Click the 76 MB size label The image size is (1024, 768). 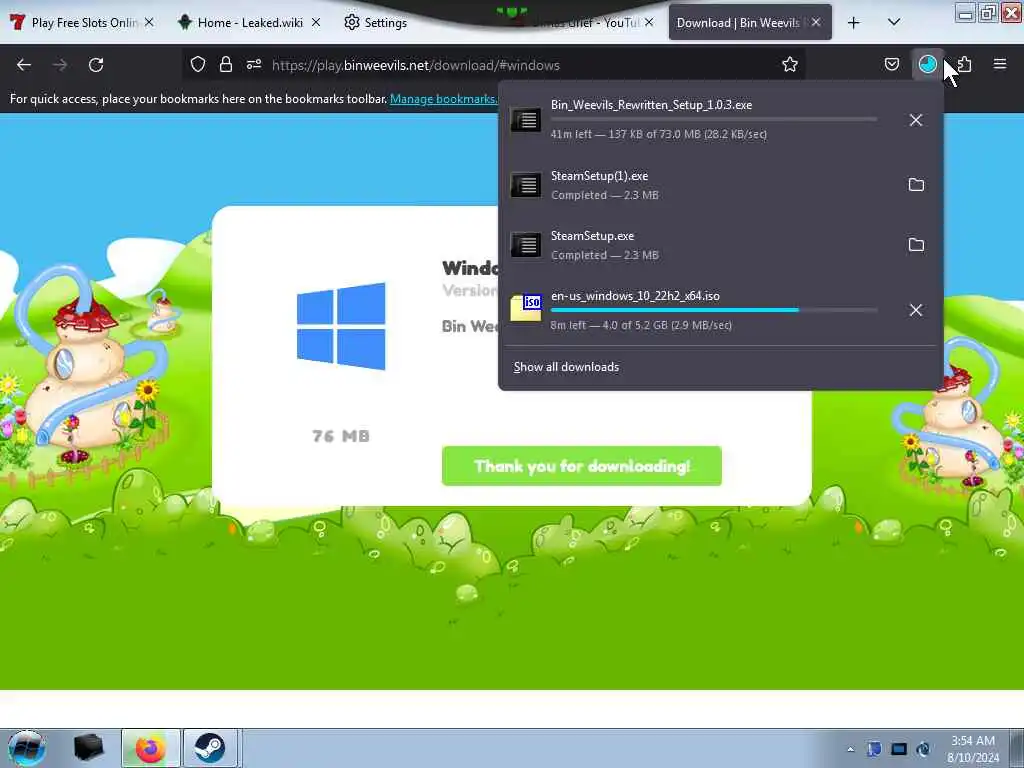[x=341, y=436]
